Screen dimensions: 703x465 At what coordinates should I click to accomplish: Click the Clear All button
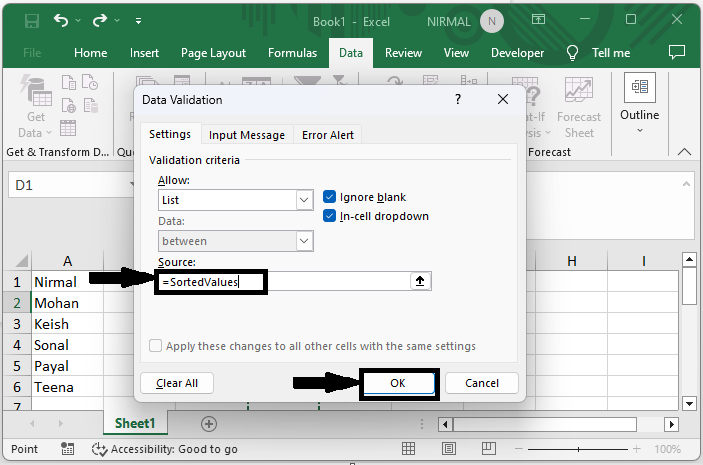[x=177, y=383]
